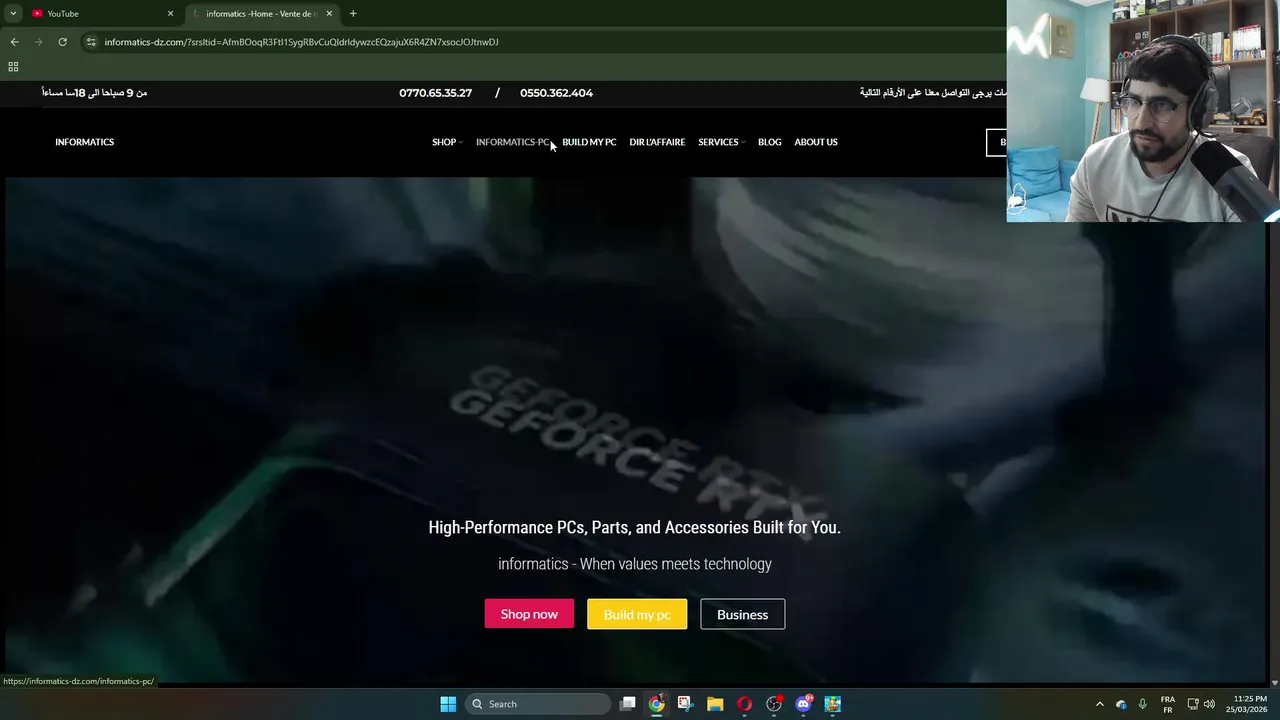
Task: Open OneDrive cloud tray icon
Action: pyautogui.click(x=1121, y=704)
